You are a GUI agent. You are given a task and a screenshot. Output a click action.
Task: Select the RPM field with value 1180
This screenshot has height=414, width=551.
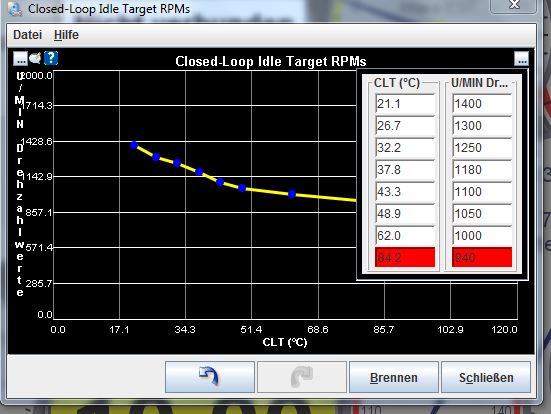pos(482,169)
